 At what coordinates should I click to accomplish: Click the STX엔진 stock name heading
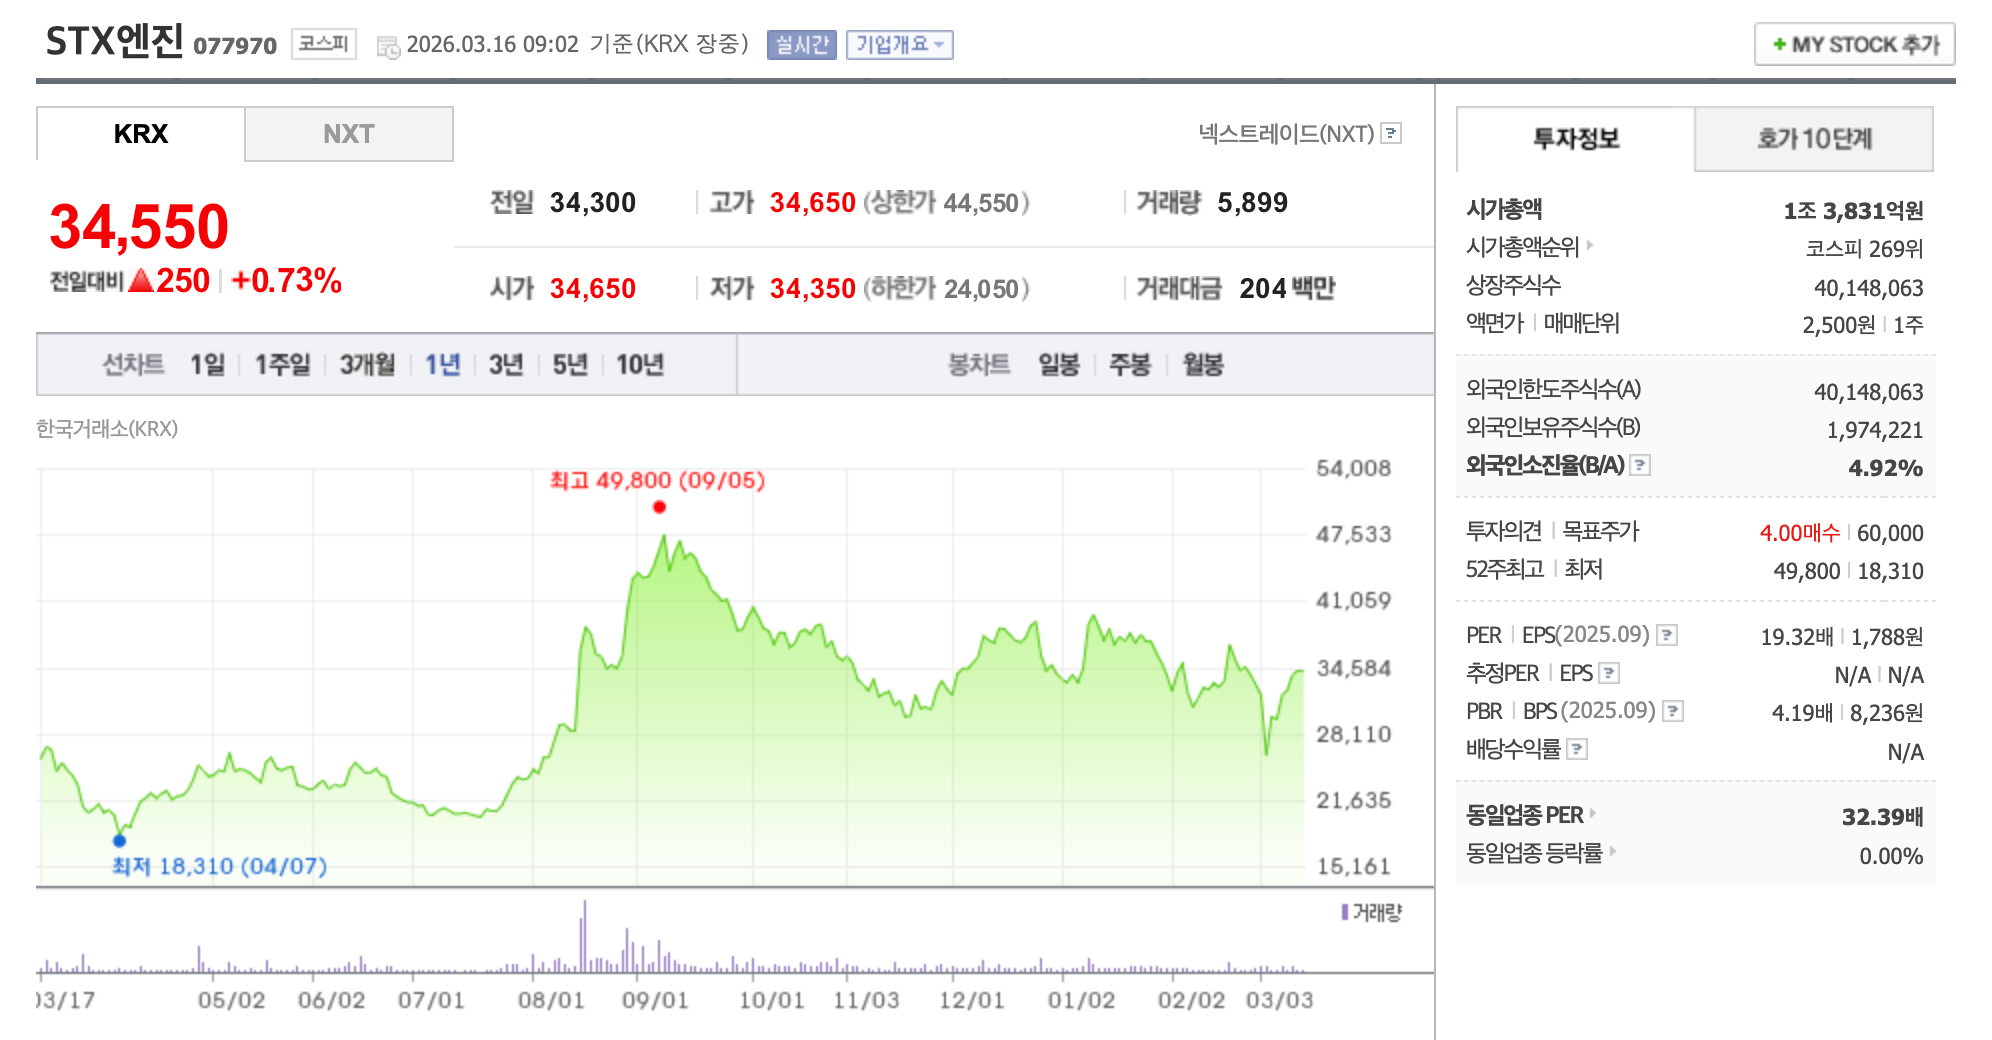114,41
